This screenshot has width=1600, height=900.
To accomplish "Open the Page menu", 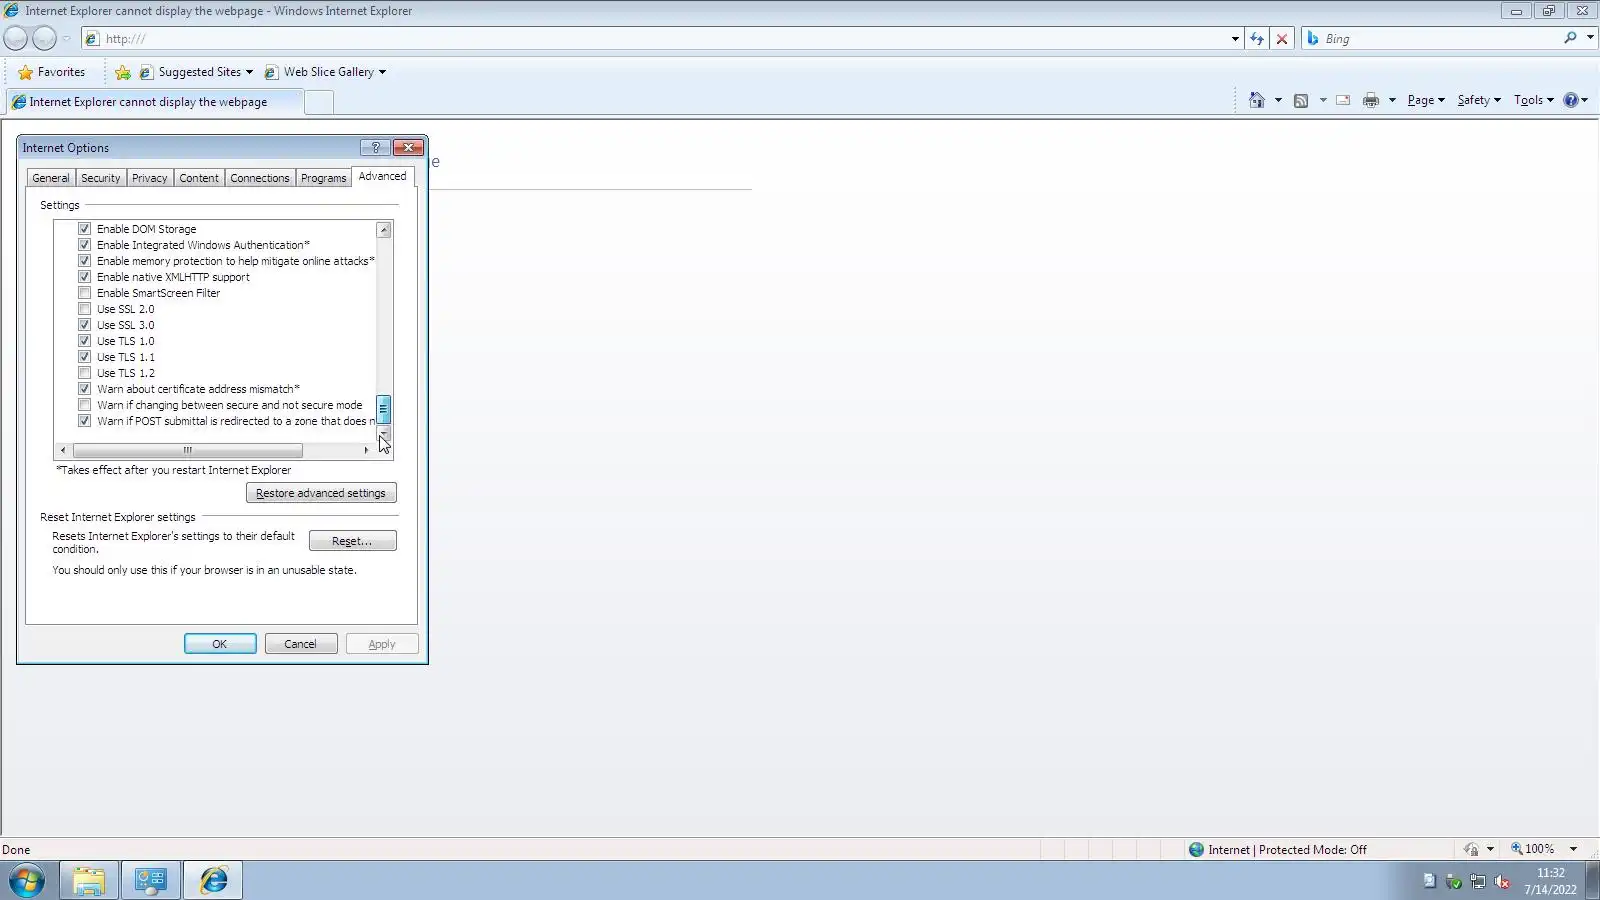I will click(x=1426, y=100).
